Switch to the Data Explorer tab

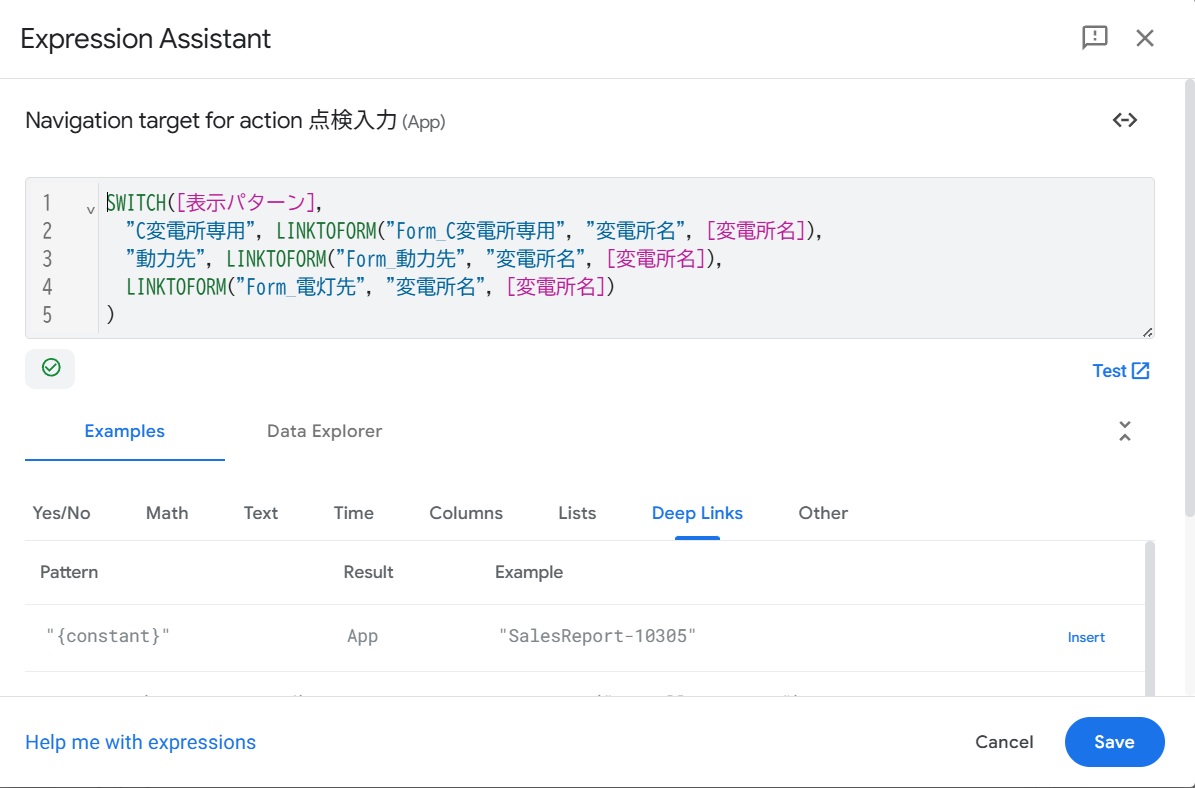(x=324, y=431)
